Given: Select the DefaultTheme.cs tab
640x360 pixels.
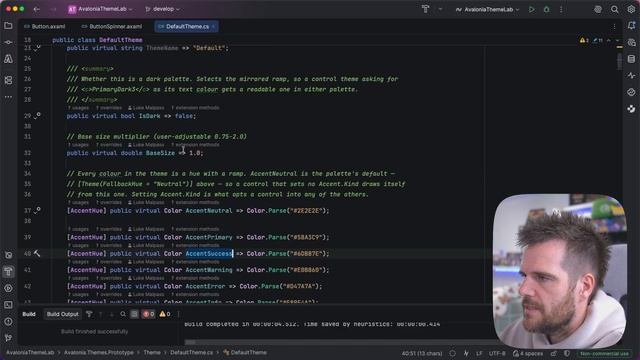Looking at the screenshot, I should (x=187, y=27).
